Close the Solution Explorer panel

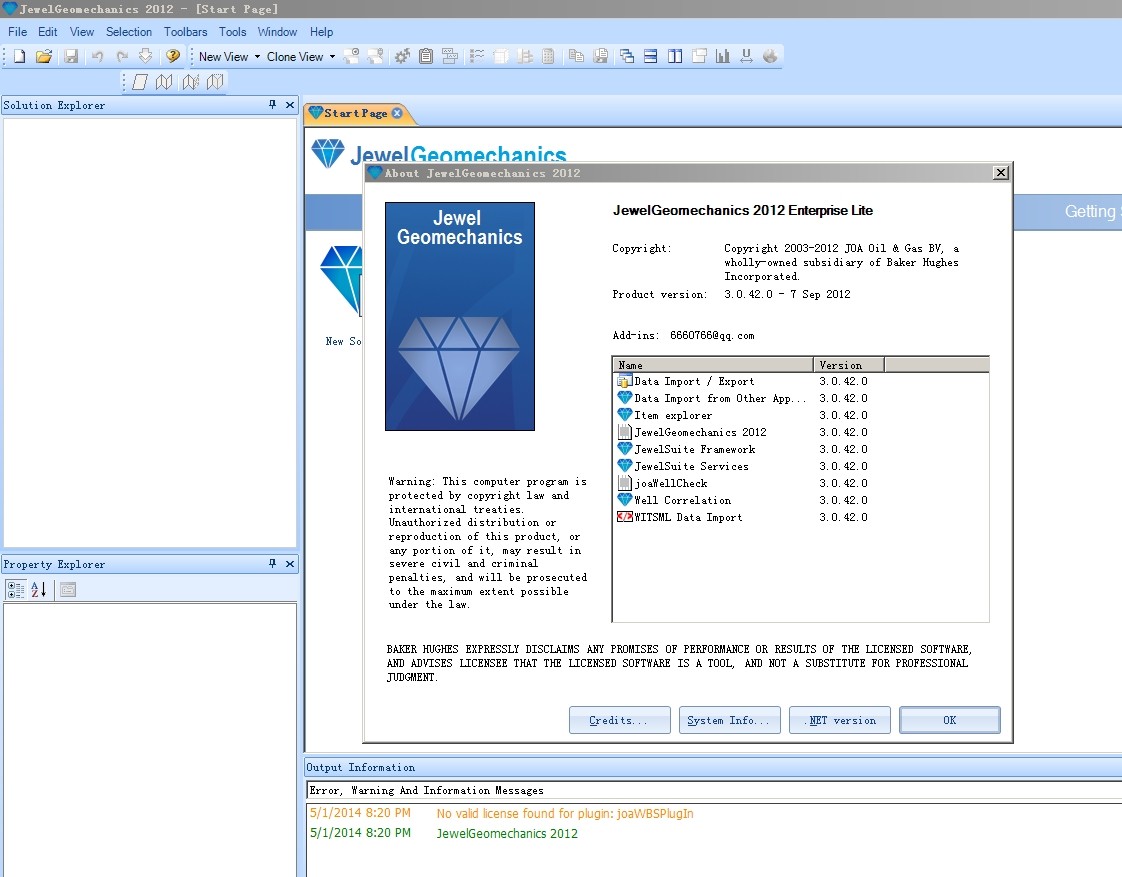290,104
